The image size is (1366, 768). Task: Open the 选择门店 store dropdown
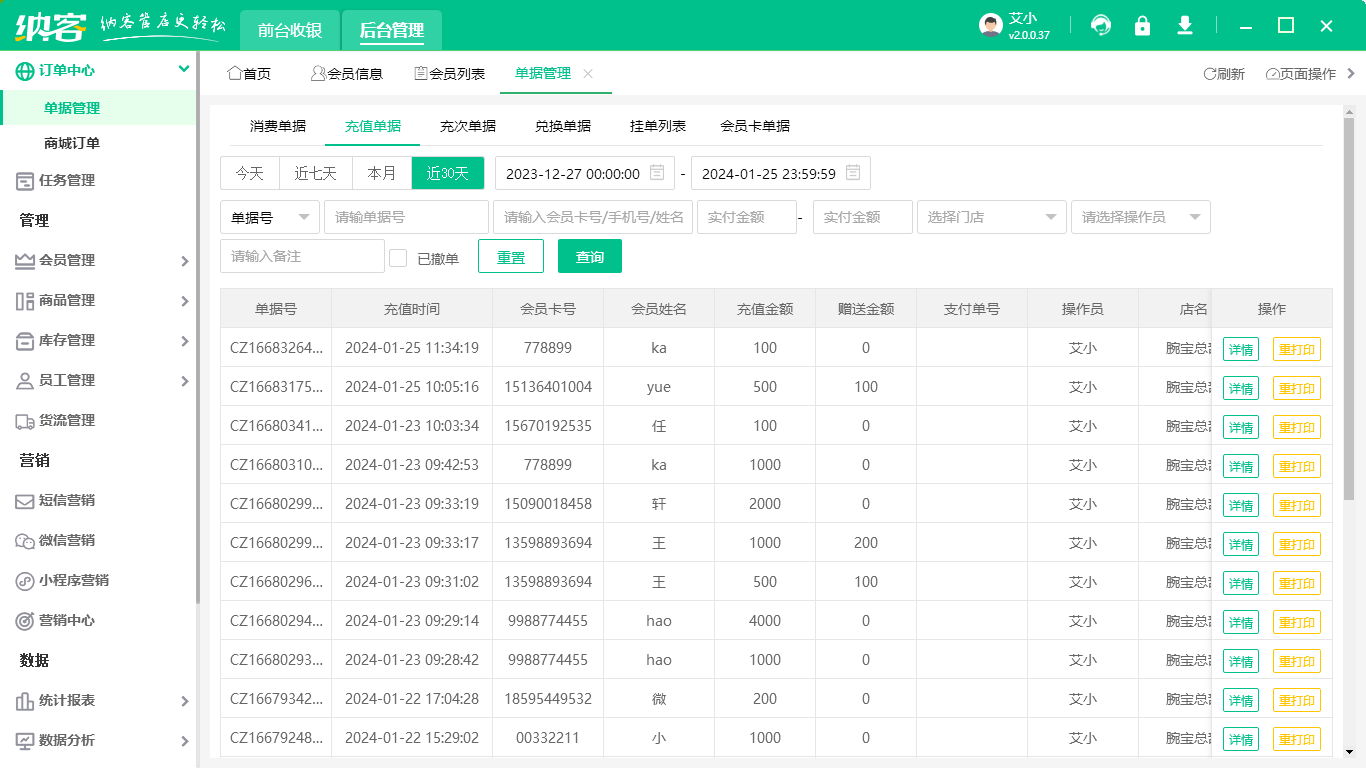pos(991,217)
